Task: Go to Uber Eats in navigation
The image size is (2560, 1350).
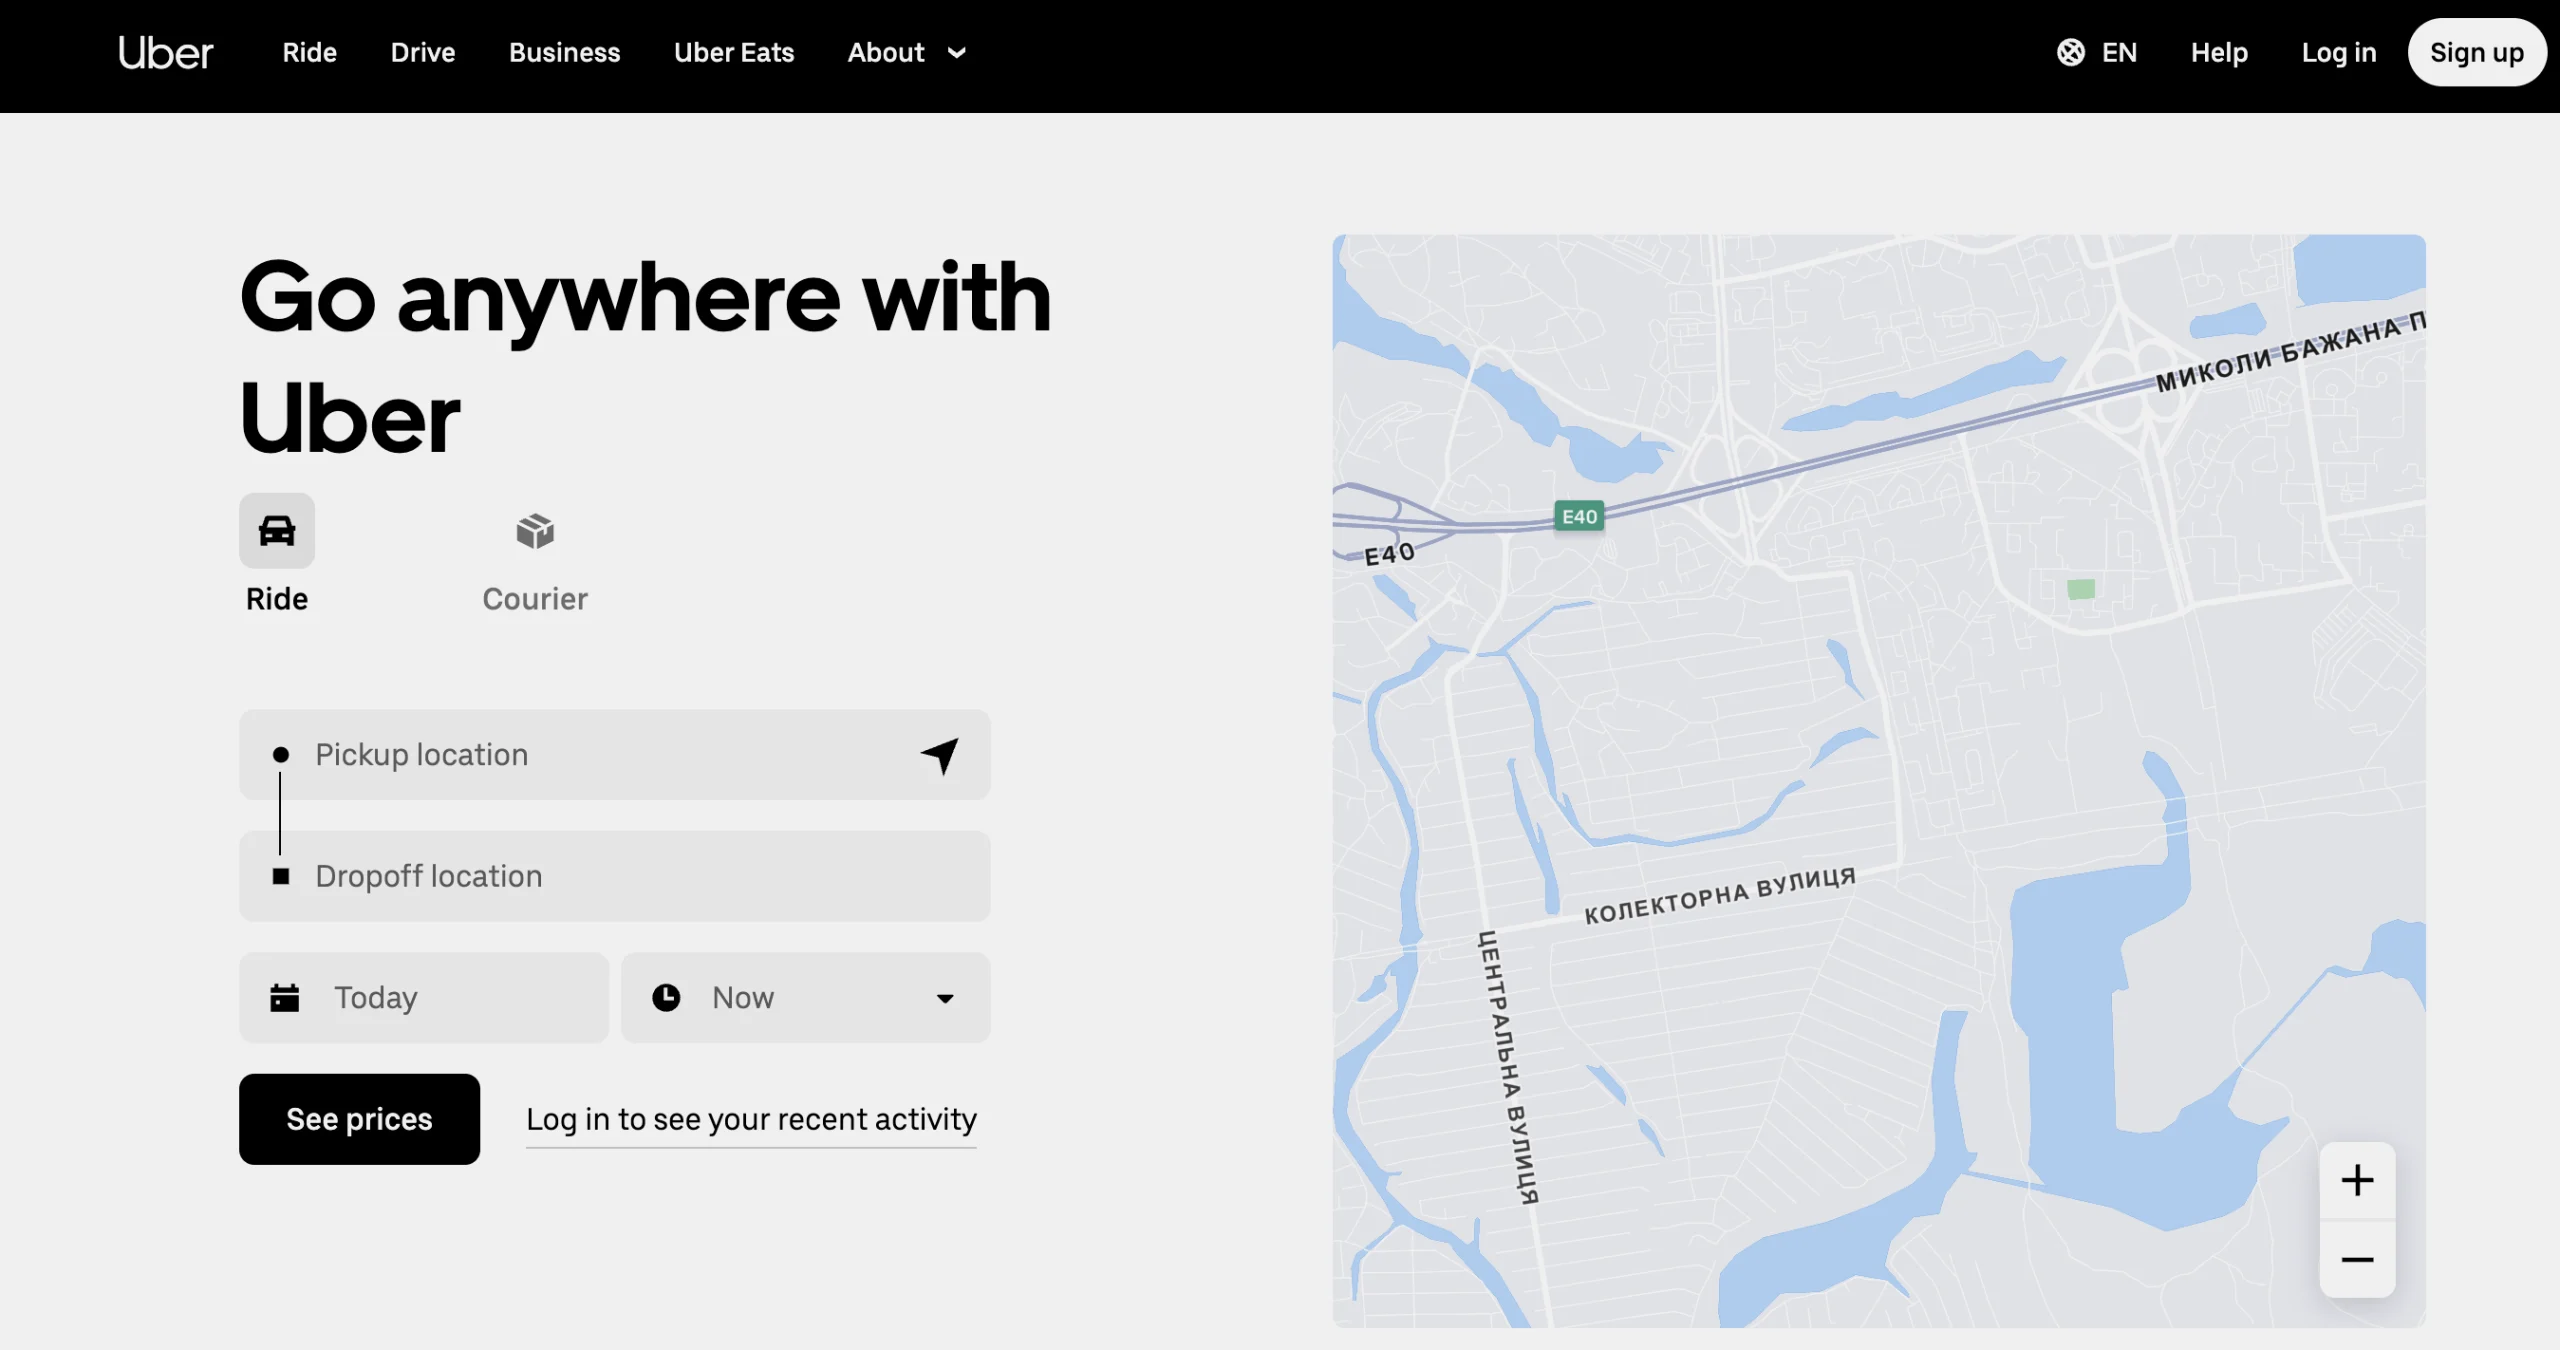Action: pos(734,53)
